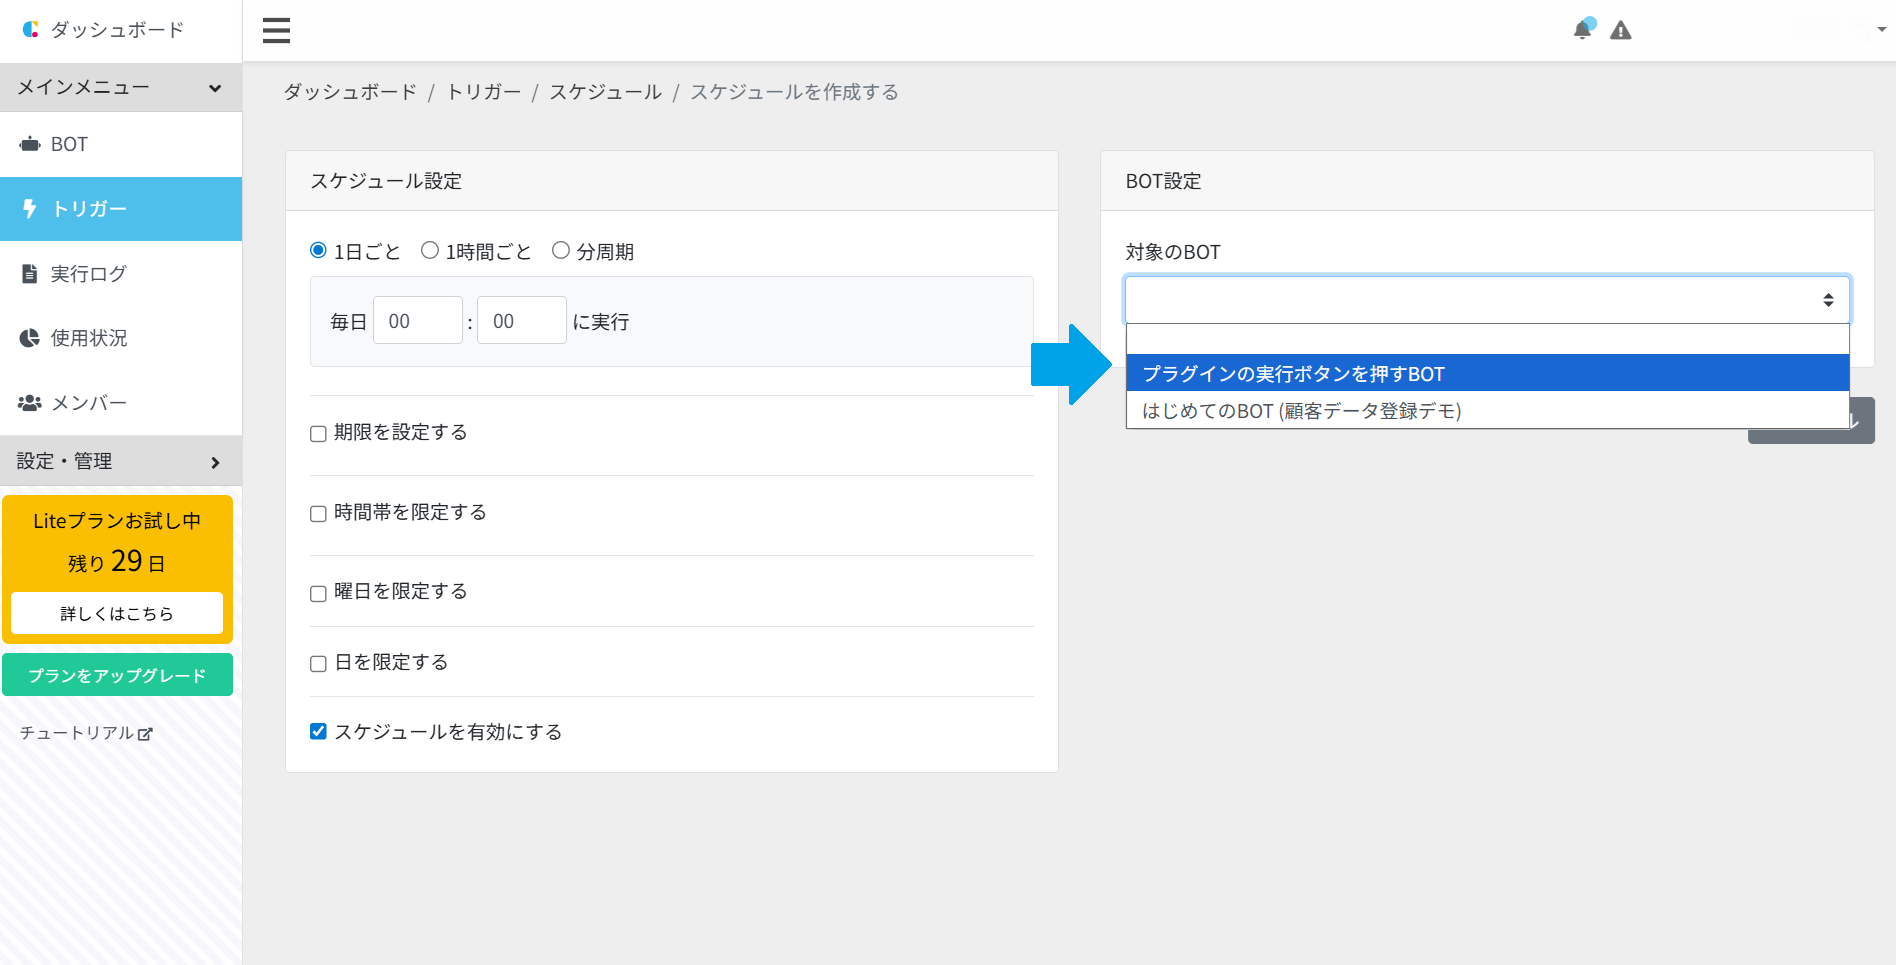Viewport: 1896px width, 965px height.
Task: Go to トリガー breadcrumb link
Action: coord(484,92)
